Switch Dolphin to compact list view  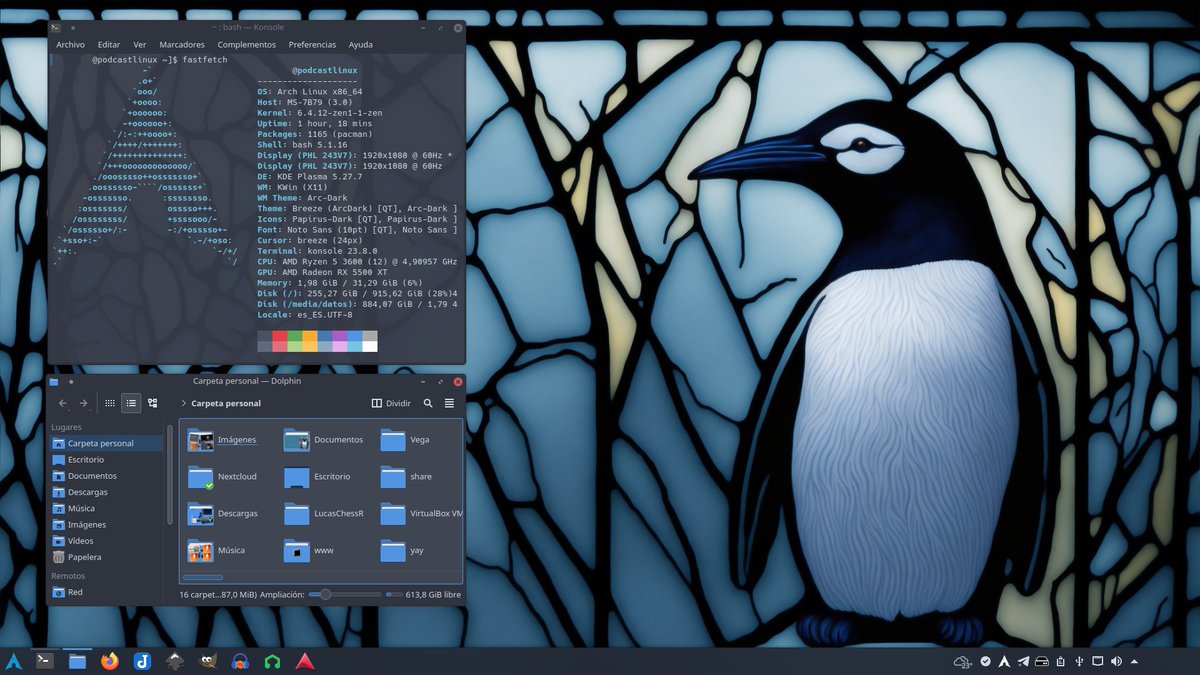point(131,403)
